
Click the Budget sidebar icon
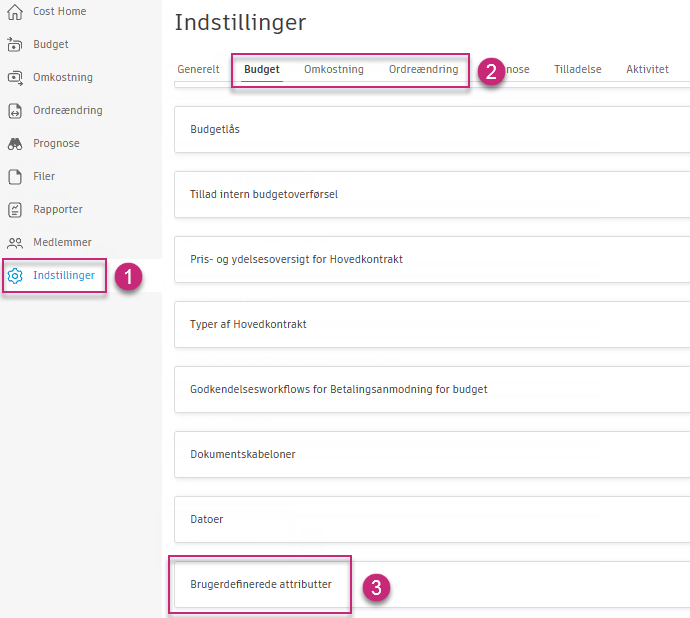(15, 45)
